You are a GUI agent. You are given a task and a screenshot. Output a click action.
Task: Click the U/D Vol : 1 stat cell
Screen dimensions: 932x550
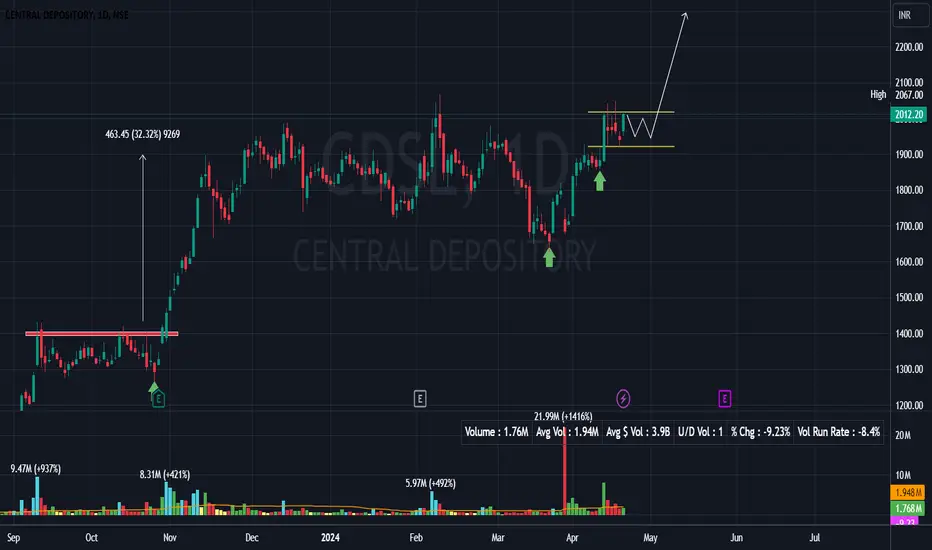[700, 432]
